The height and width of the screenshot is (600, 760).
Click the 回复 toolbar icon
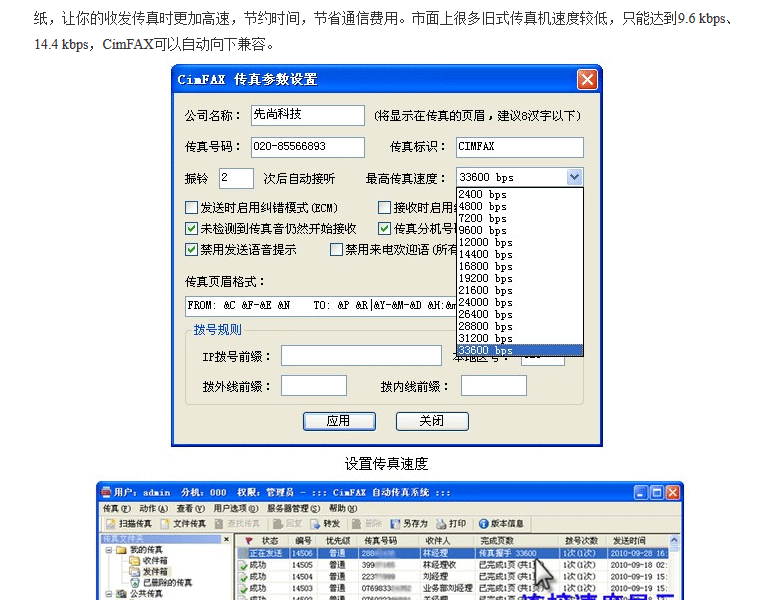tap(278, 523)
